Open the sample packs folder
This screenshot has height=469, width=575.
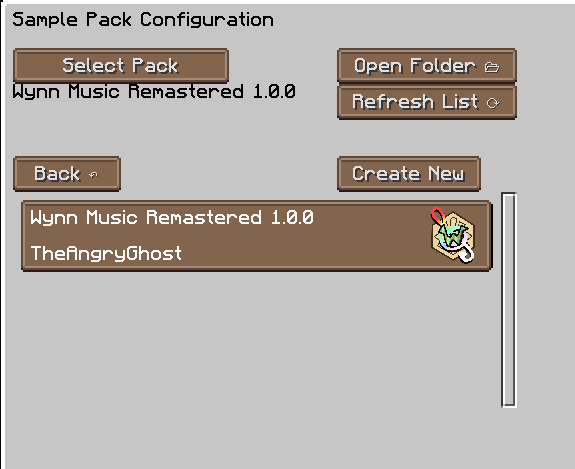pos(427,65)
